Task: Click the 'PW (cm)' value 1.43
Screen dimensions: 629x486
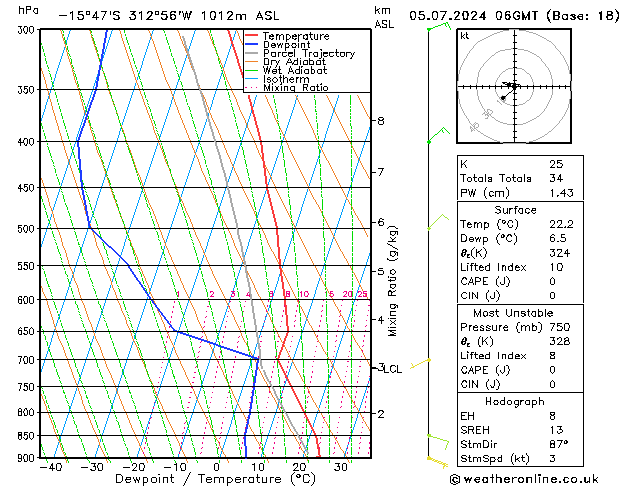Action: pos(561,193)
